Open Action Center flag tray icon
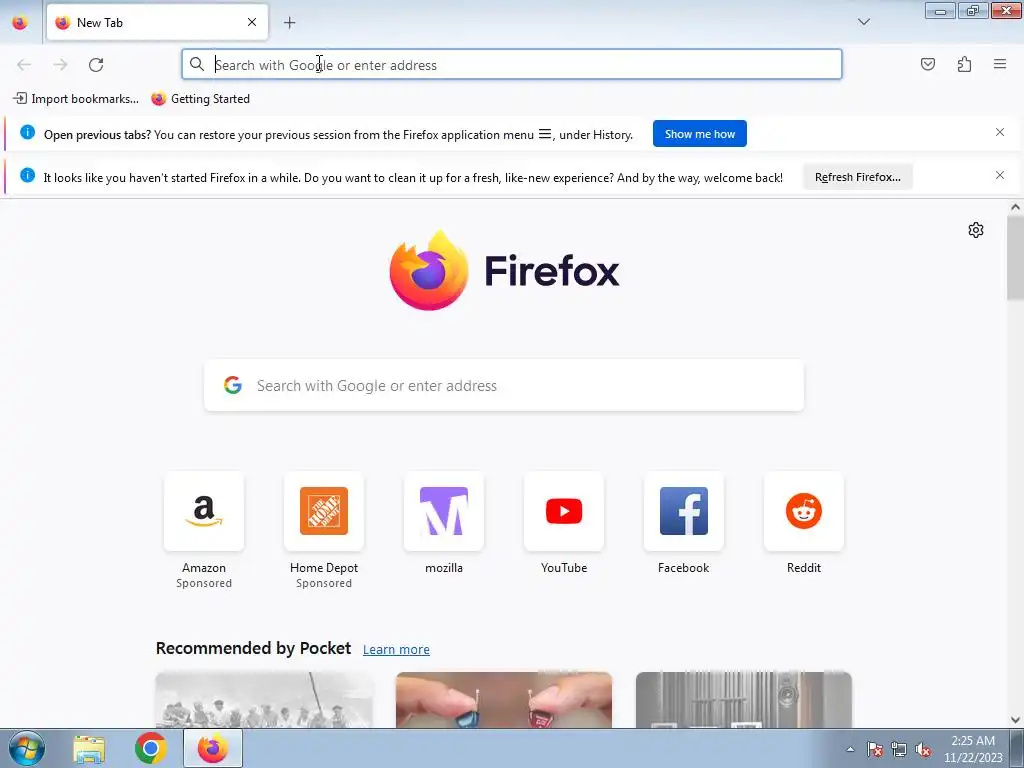The height and width of the screenshot is (768, 1024). [x=875, y=749]
